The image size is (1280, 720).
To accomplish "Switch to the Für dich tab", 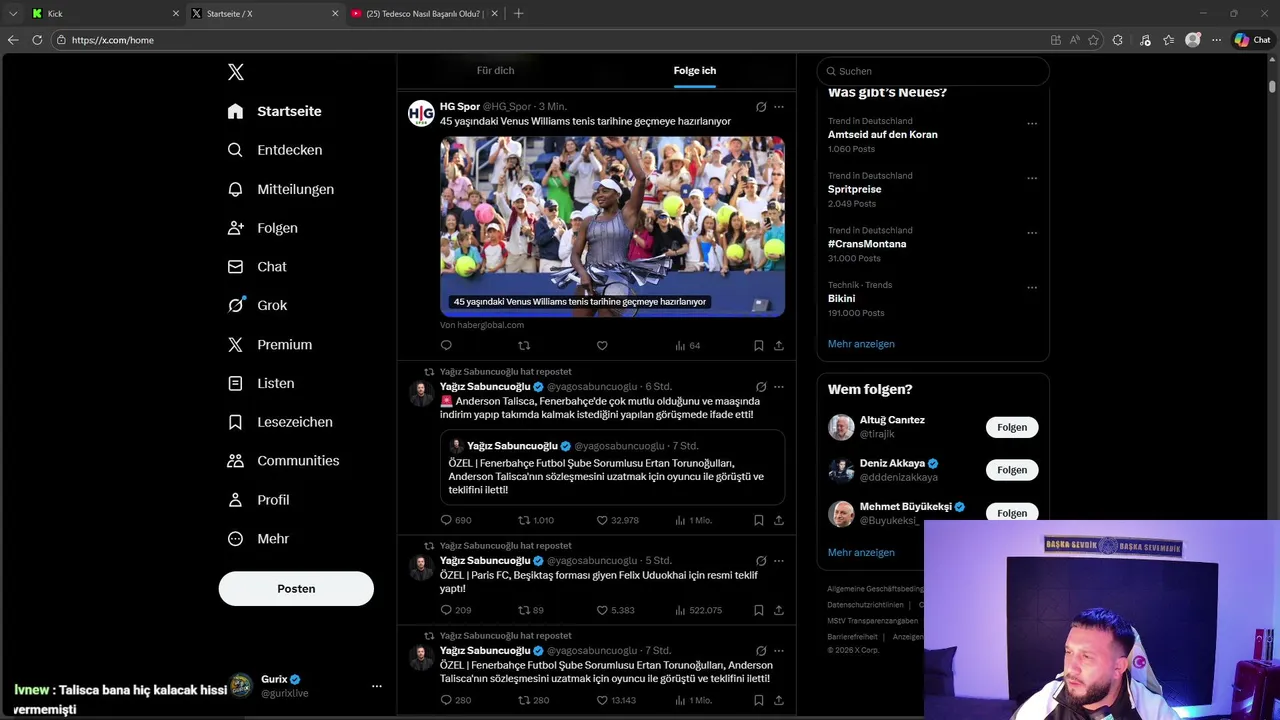I will pyautogui.click(x=495, y=71).
